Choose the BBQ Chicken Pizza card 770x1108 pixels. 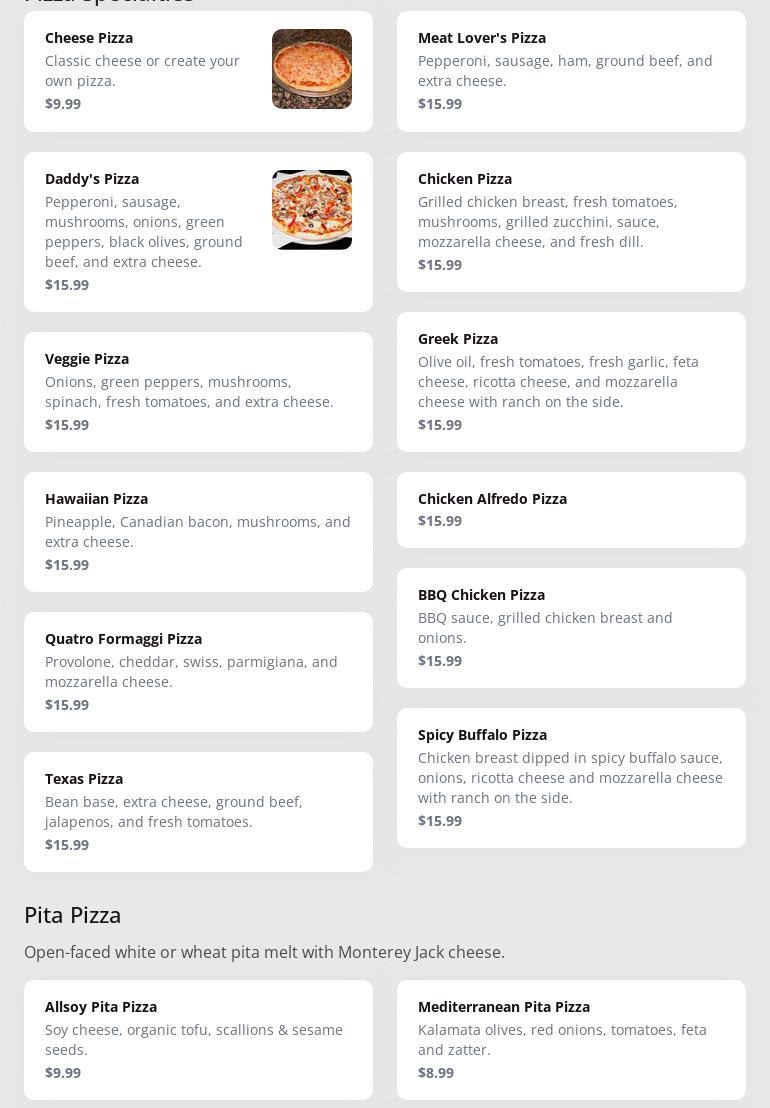[571, 628]
